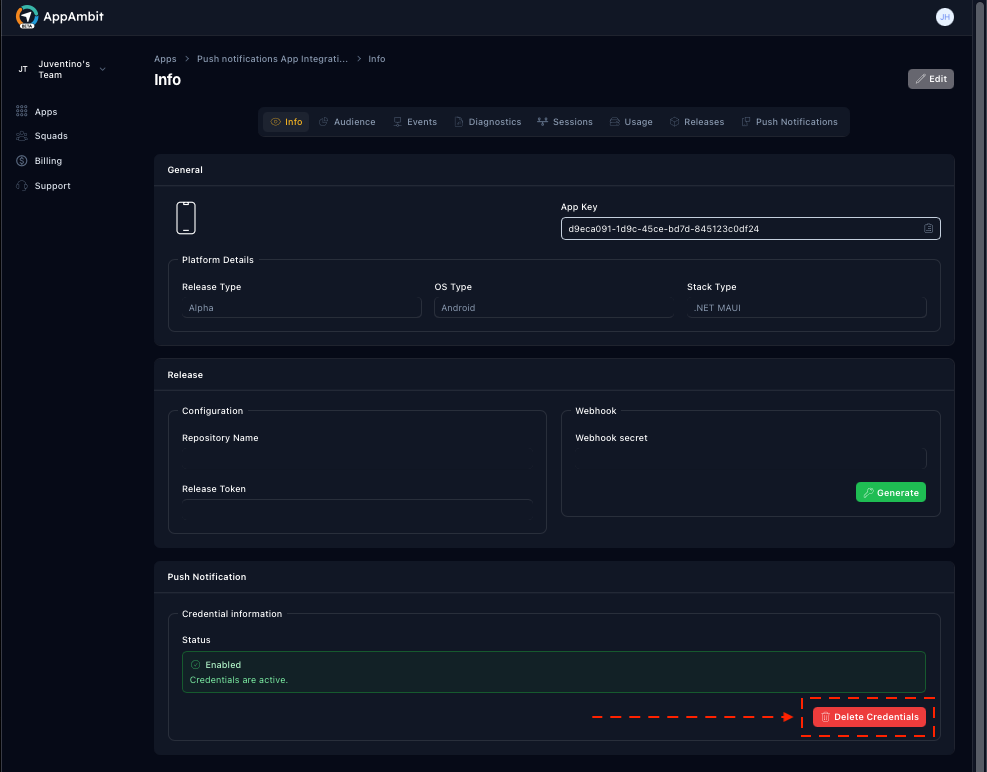Open the Diagnostics tab
The width and height of the screenshot is (987, 772).
pyautogui.click(x=487, y=122)
